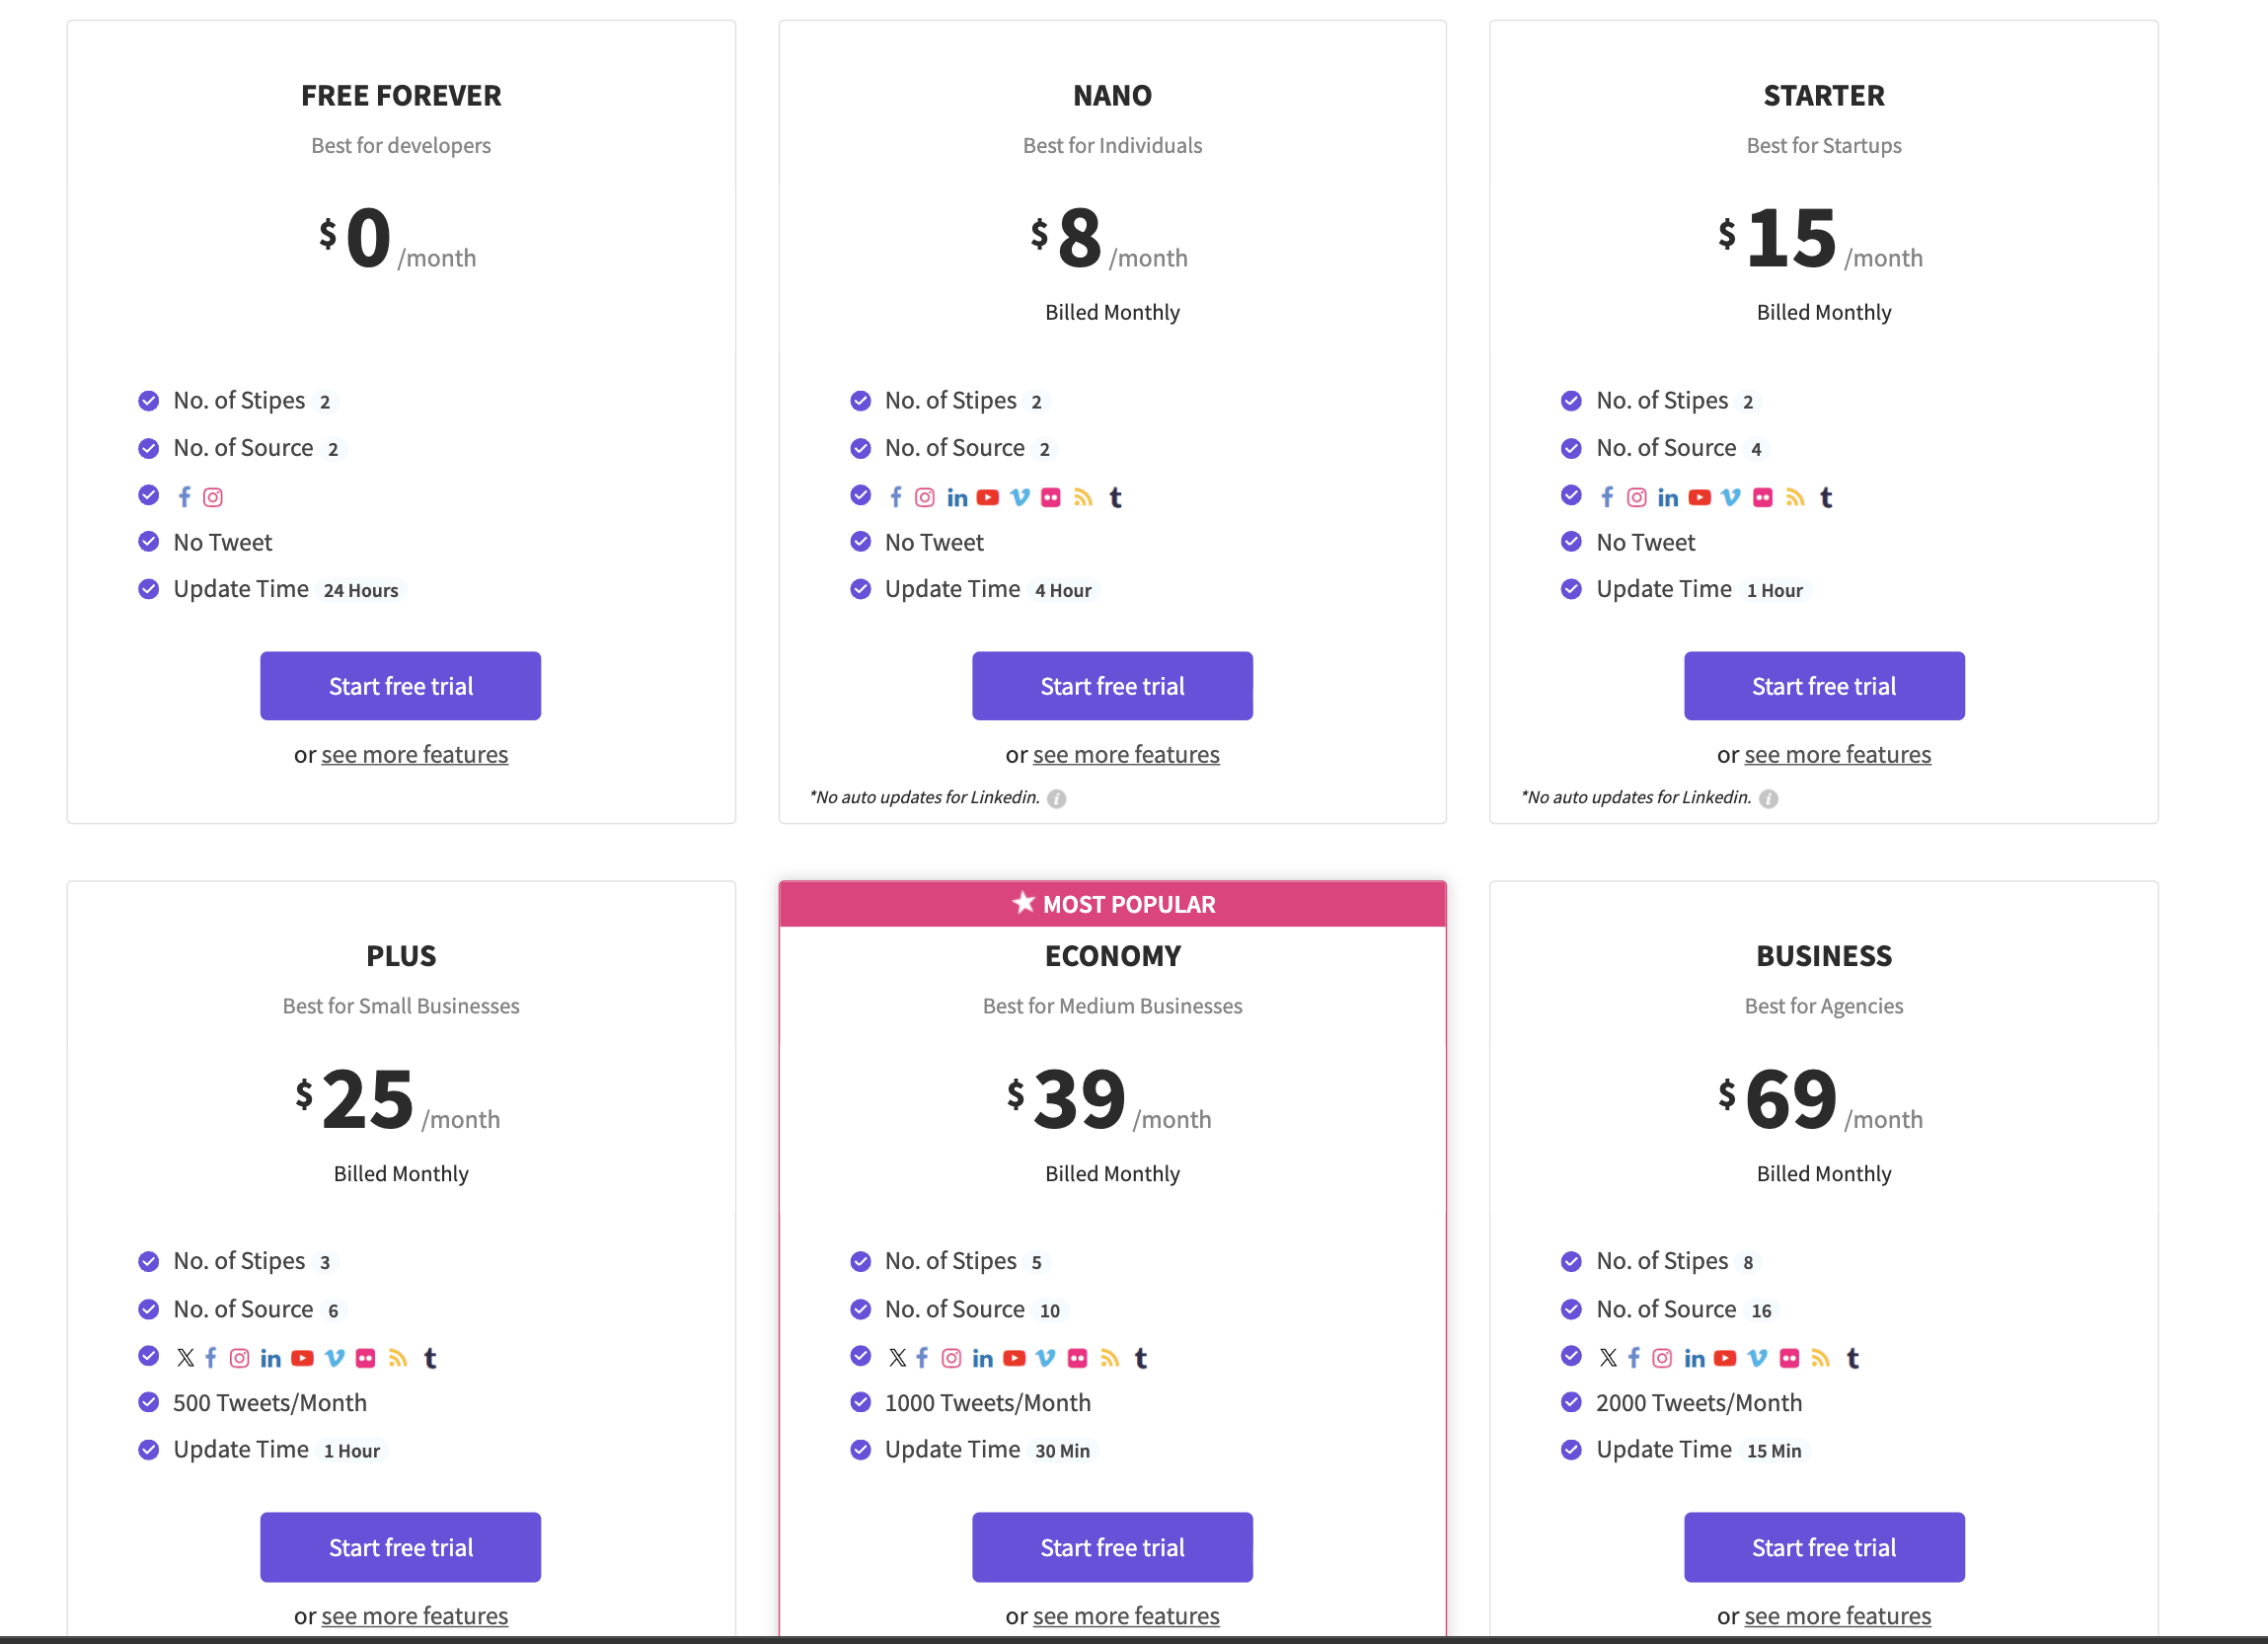This screenshot has height=1644, width=2268.
Task: Select the X (Twitter) icon in the Plus plan
Action: 185,1358
